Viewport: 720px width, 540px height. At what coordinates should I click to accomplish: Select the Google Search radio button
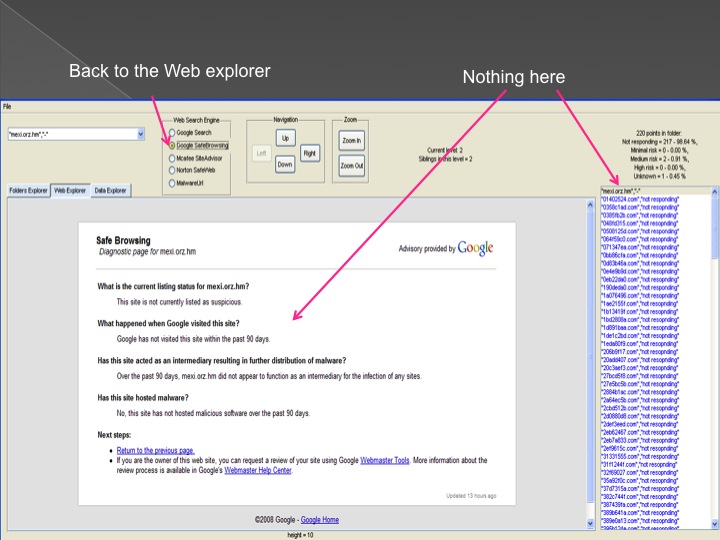click(x=172, y=133)
